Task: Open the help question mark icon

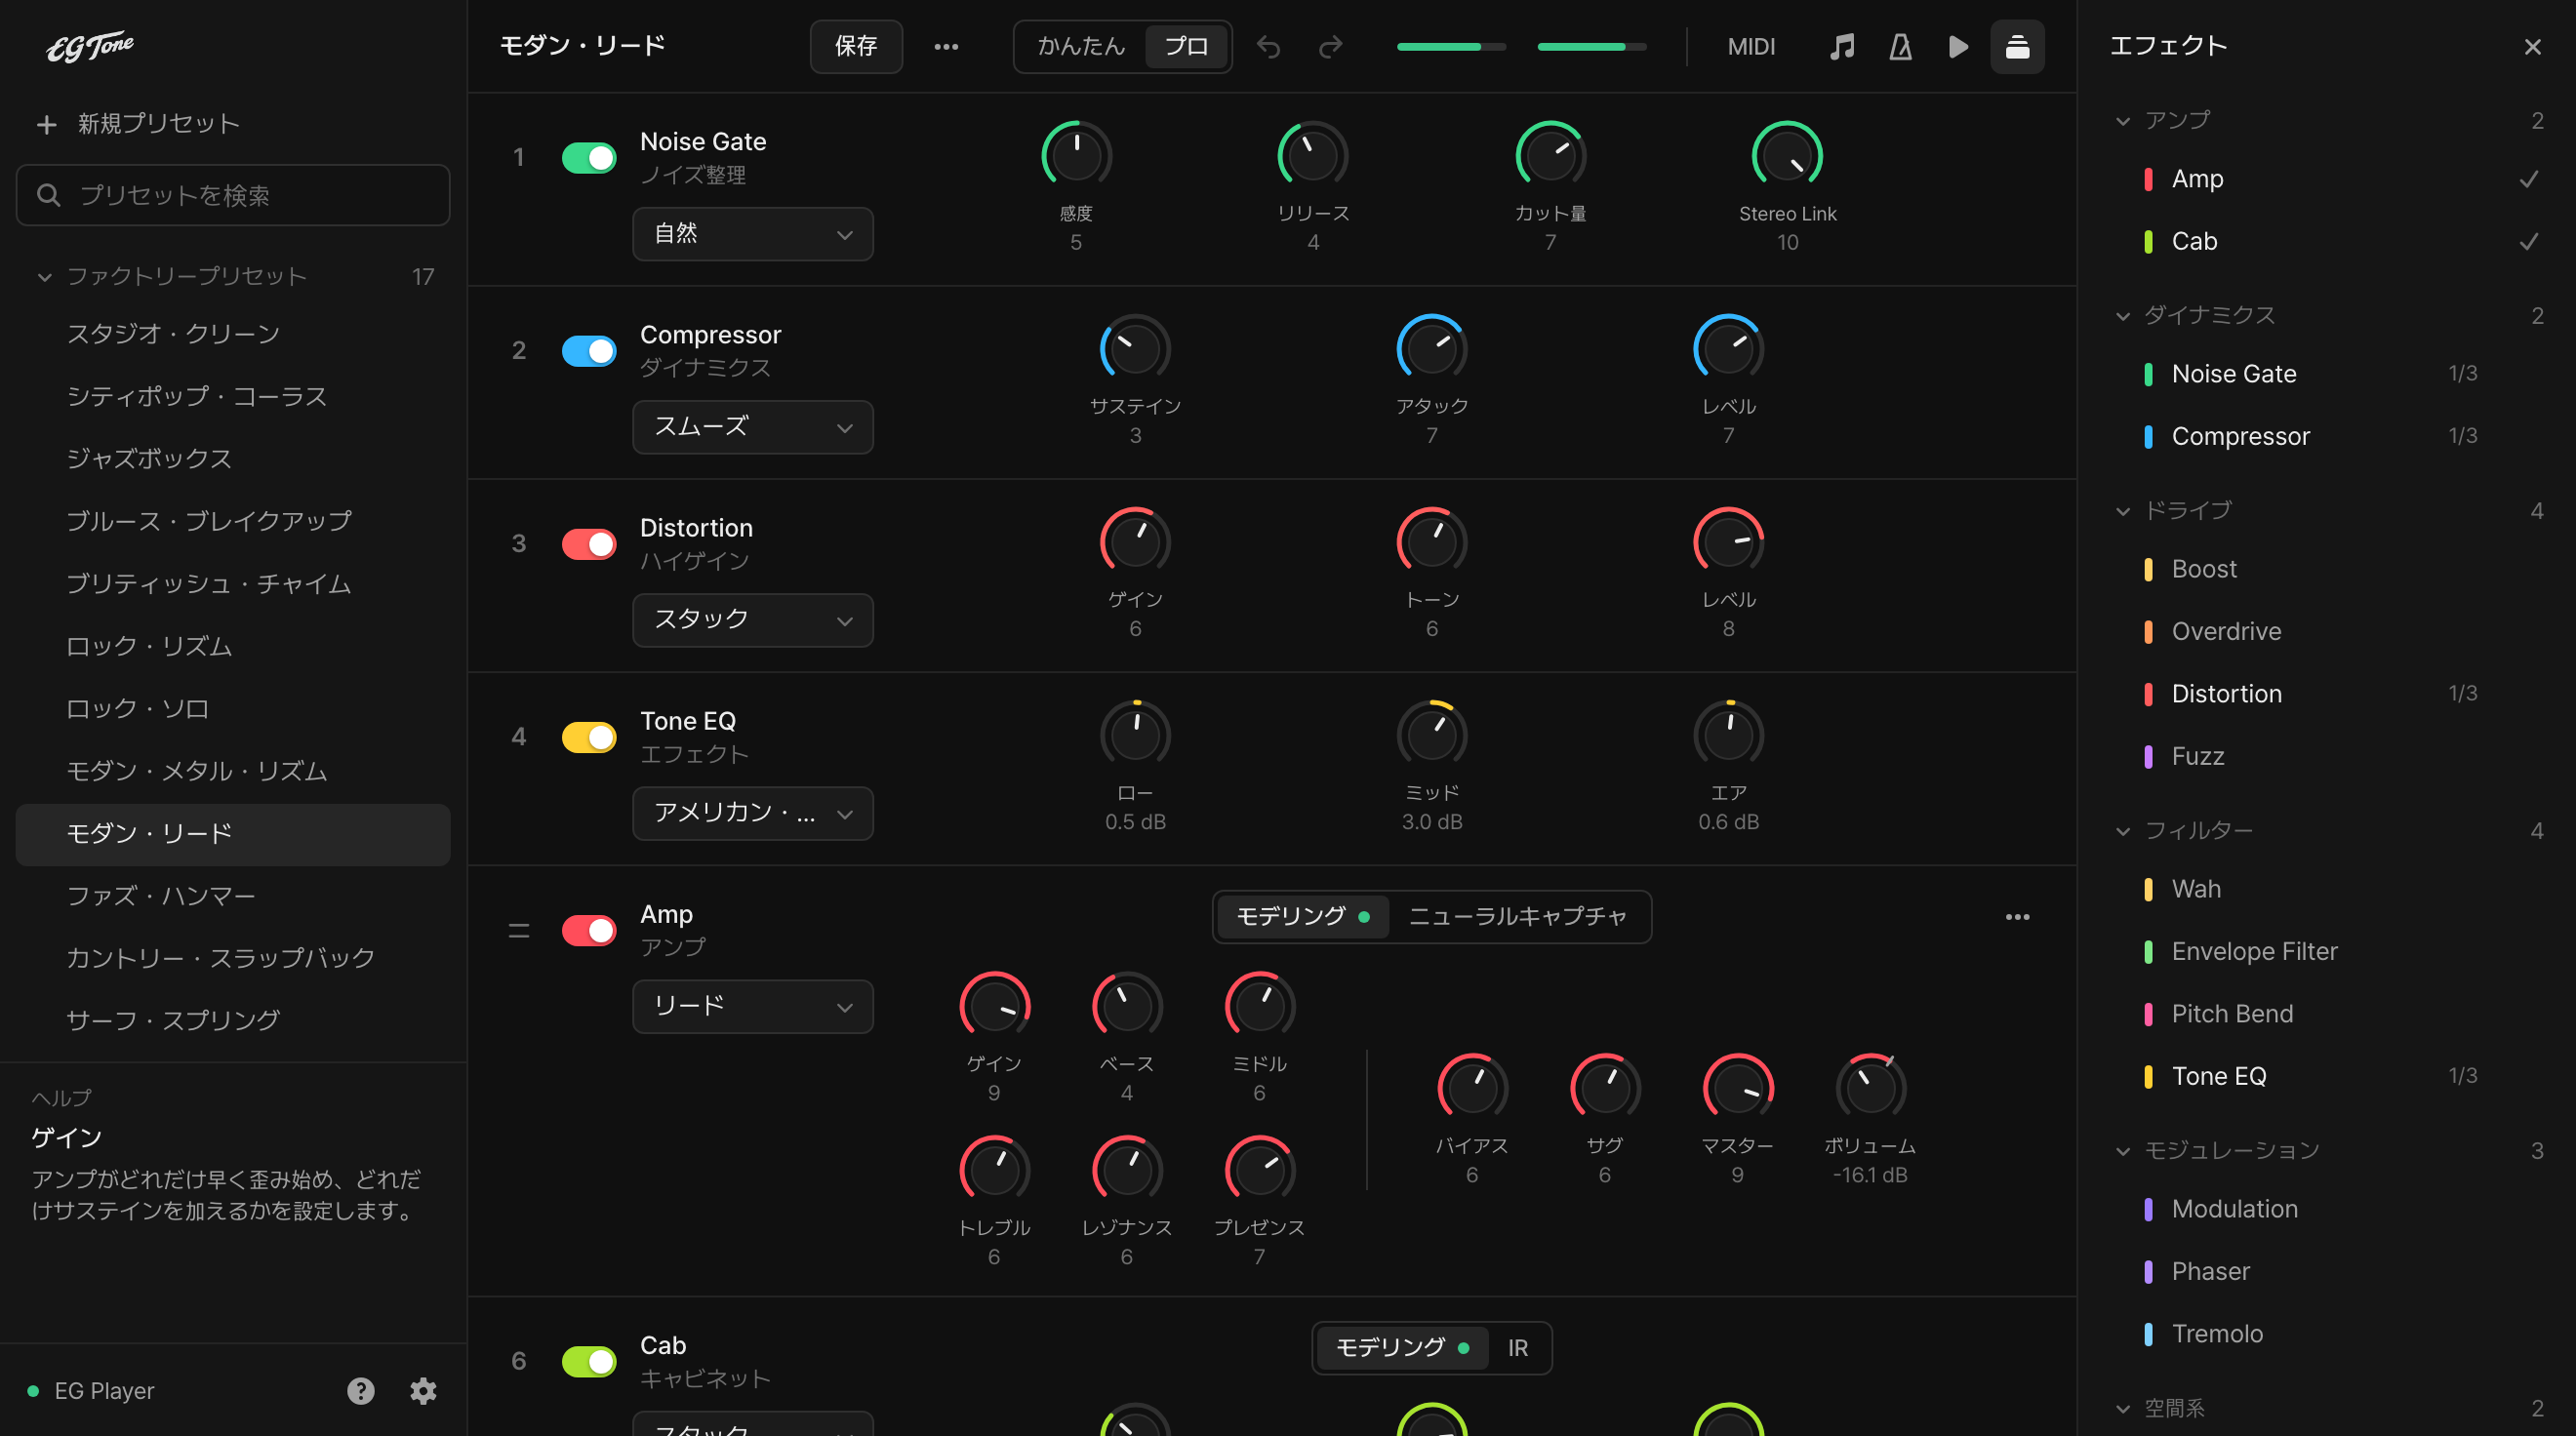Action: 361,1390
